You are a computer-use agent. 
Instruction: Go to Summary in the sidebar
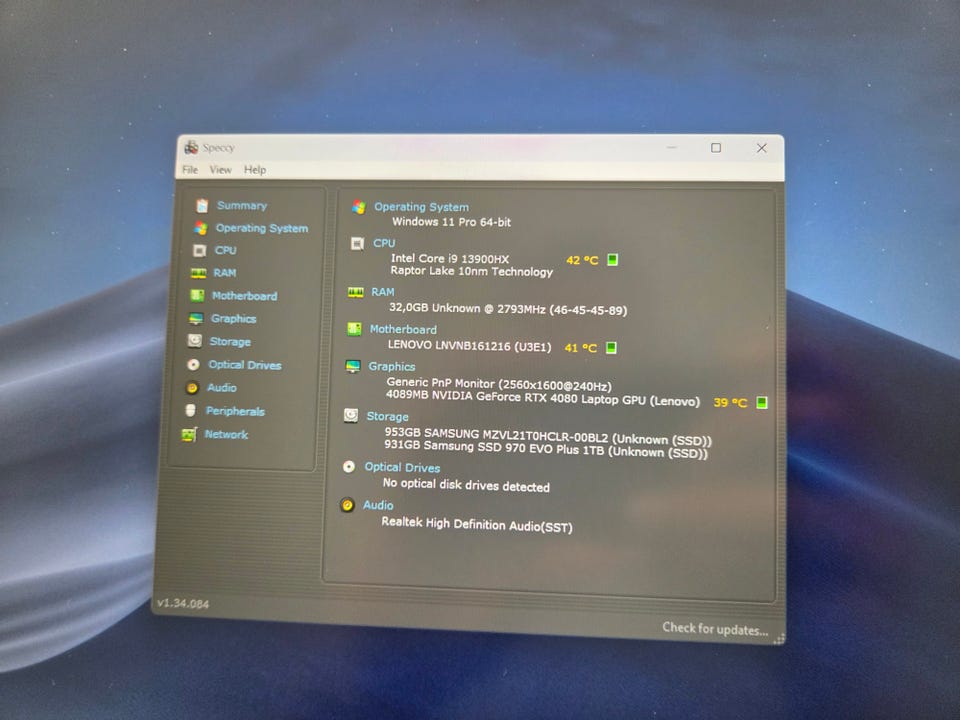242,206
